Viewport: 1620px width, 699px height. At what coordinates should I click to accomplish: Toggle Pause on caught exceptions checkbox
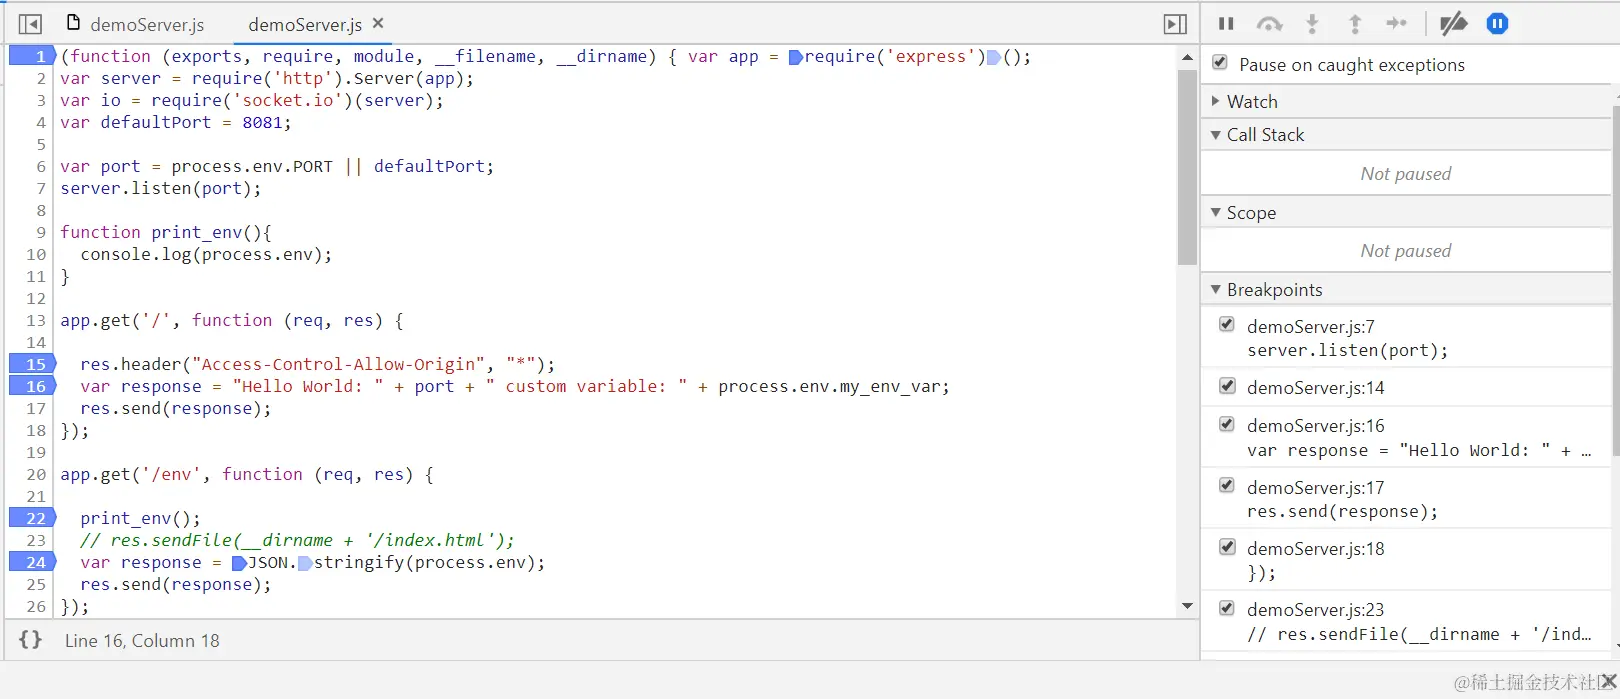[x=1220, y=63]
